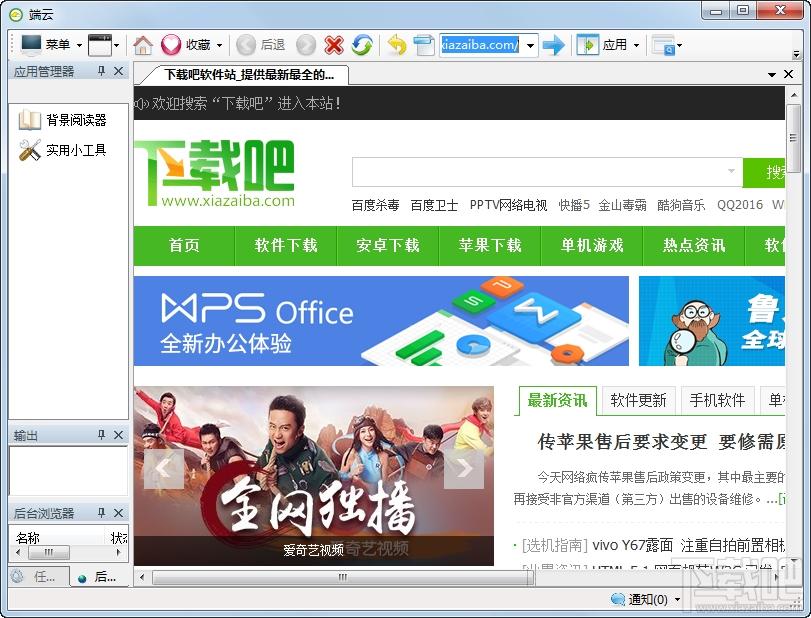Show previous carousel slide arrow

(x=163, y=469)
